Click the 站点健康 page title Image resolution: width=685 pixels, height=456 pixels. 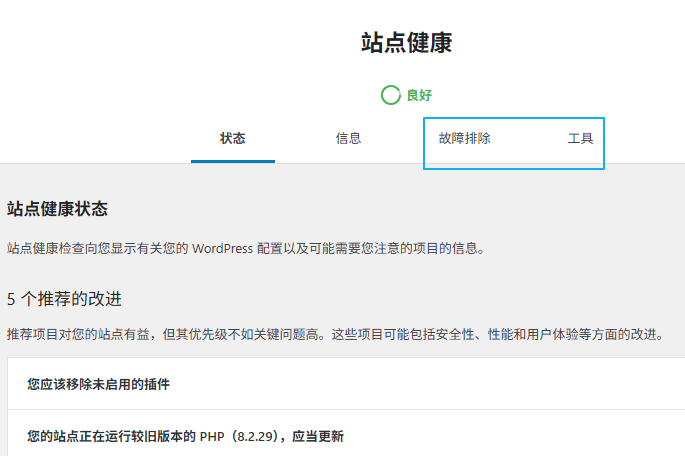coord(406,43)
